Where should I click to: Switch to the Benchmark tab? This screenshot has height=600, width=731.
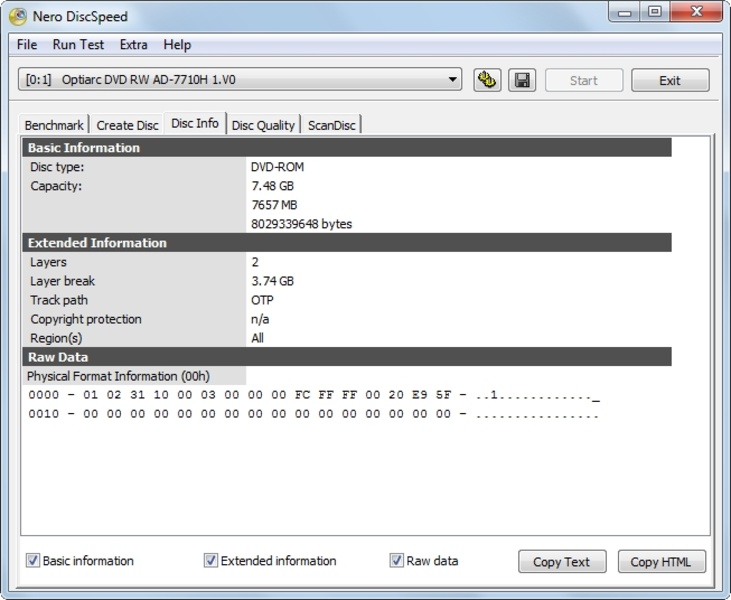[x=54, y=125]
